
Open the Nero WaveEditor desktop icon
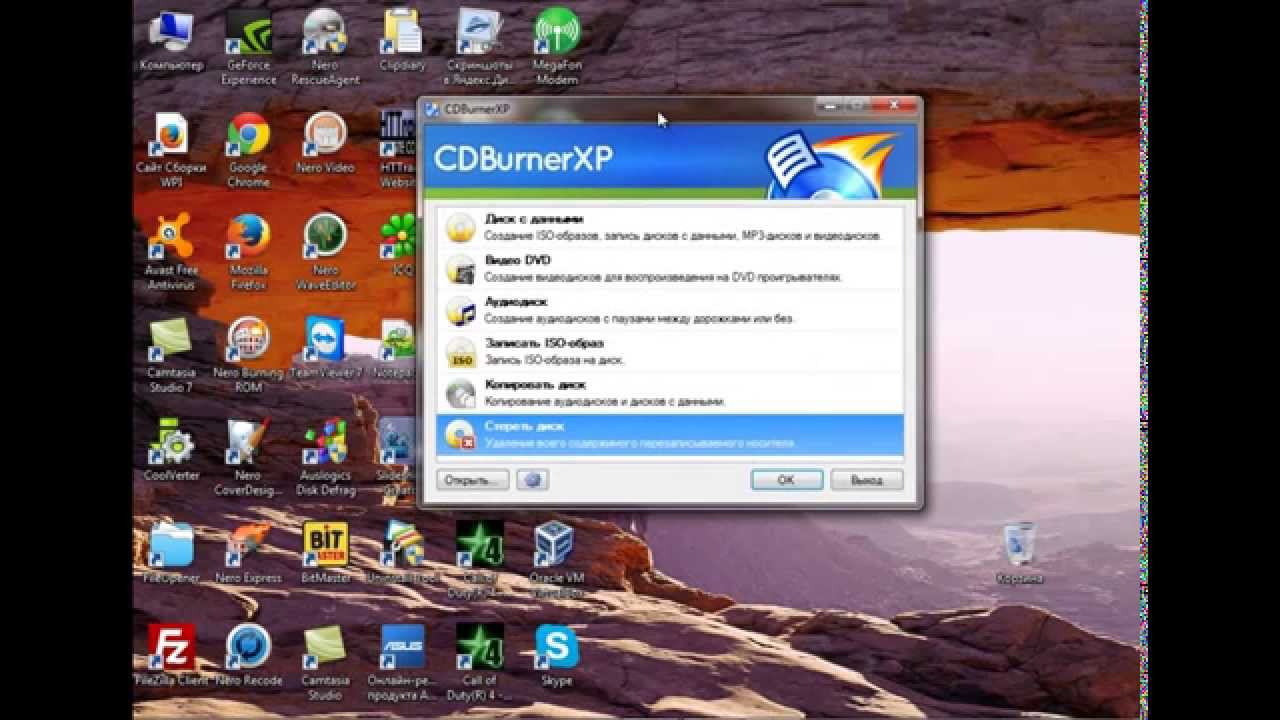click(x=325, y=252)
